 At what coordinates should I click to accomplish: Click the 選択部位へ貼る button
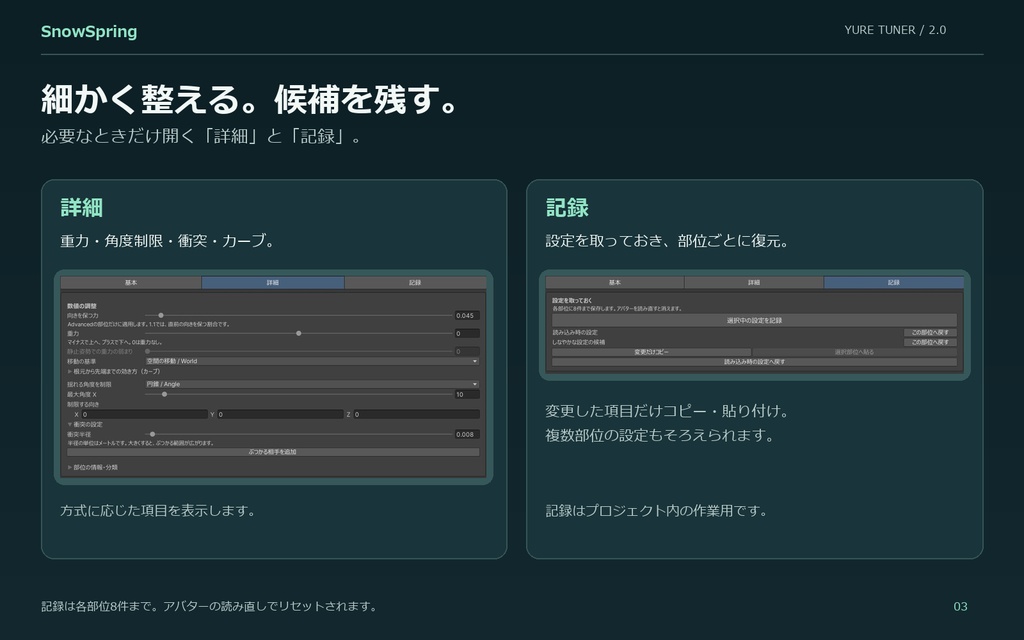[x=854, y=352]
